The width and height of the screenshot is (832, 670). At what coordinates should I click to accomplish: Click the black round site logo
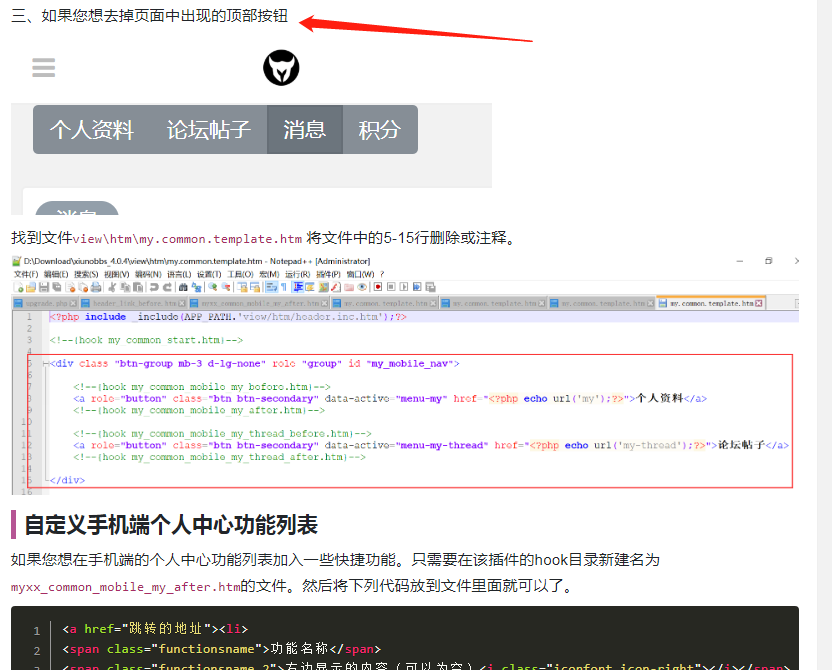[x=281, y=68]
